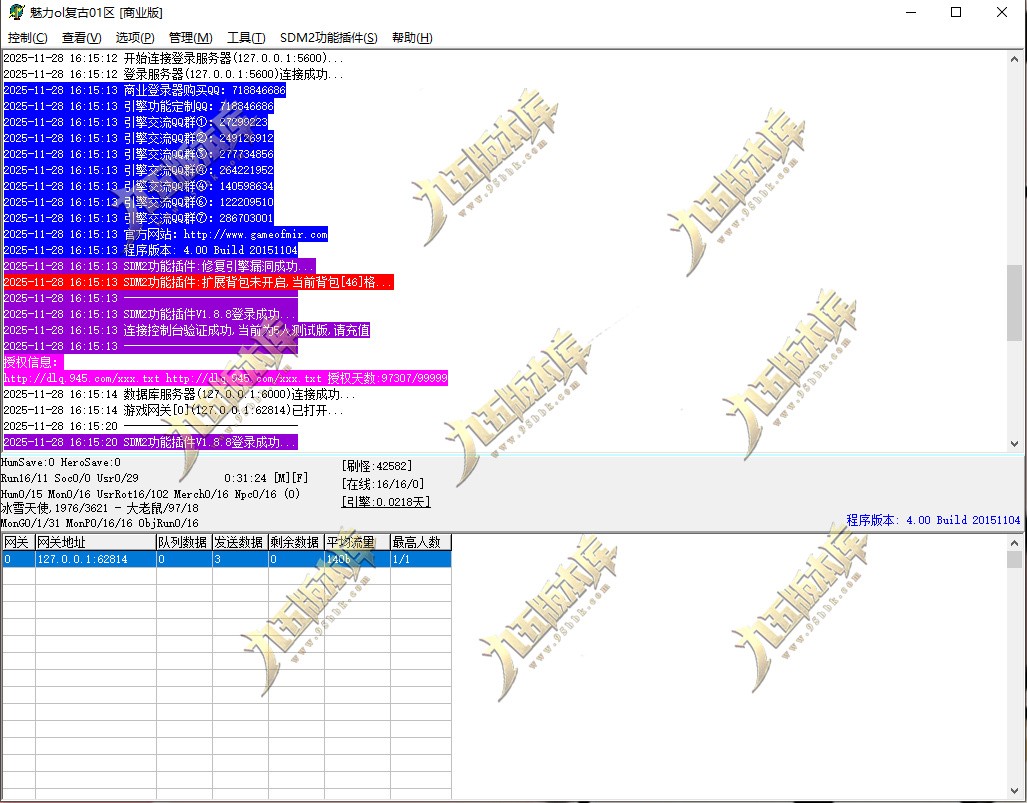Viewport: 1027px width, 803px height.
Task: Open the 选项(P) menu
Action: point(135,38)
